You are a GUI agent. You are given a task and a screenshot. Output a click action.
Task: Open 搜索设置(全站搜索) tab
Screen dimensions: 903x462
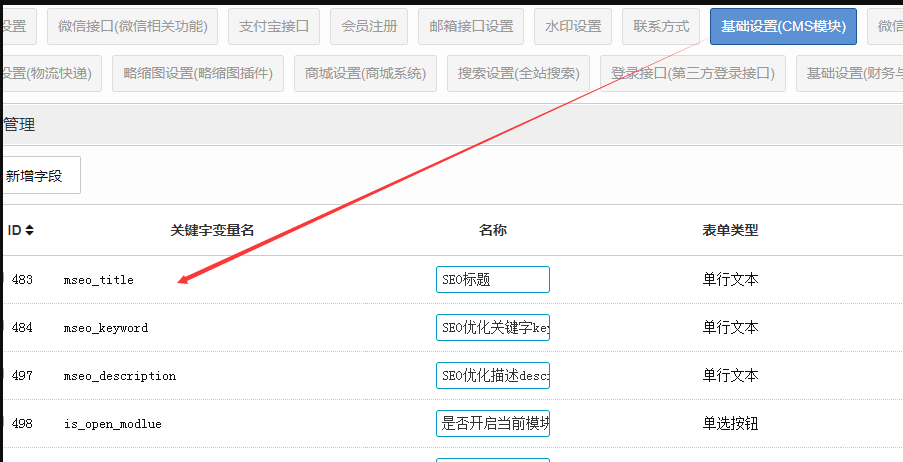[x=518, y=74]
